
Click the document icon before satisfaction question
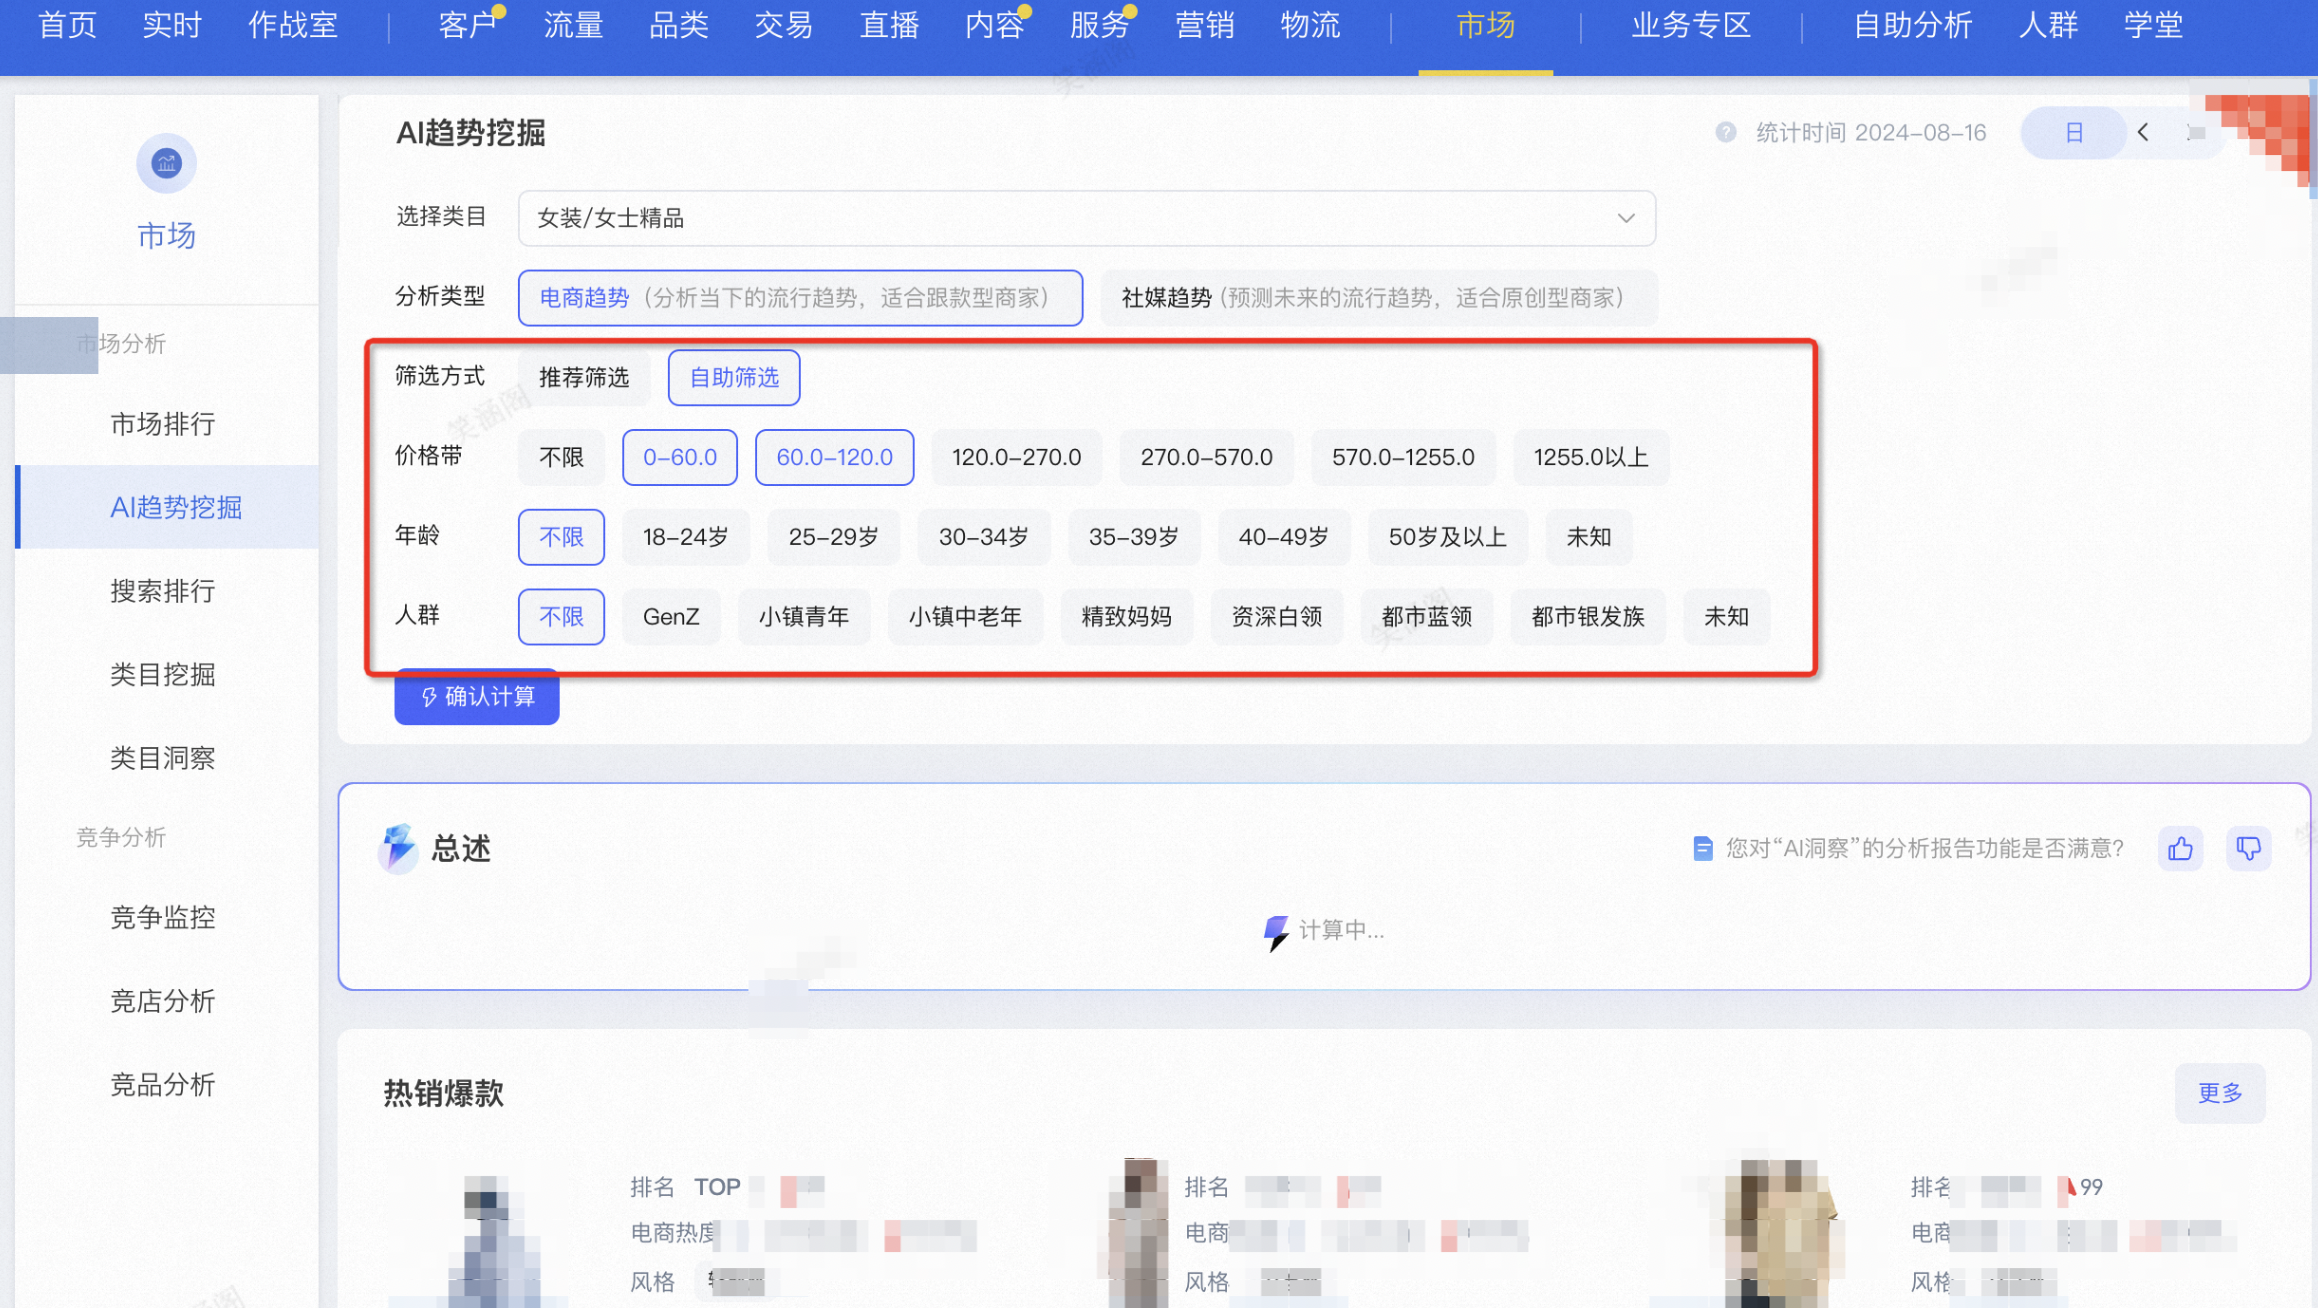(x=1702, y=849)
